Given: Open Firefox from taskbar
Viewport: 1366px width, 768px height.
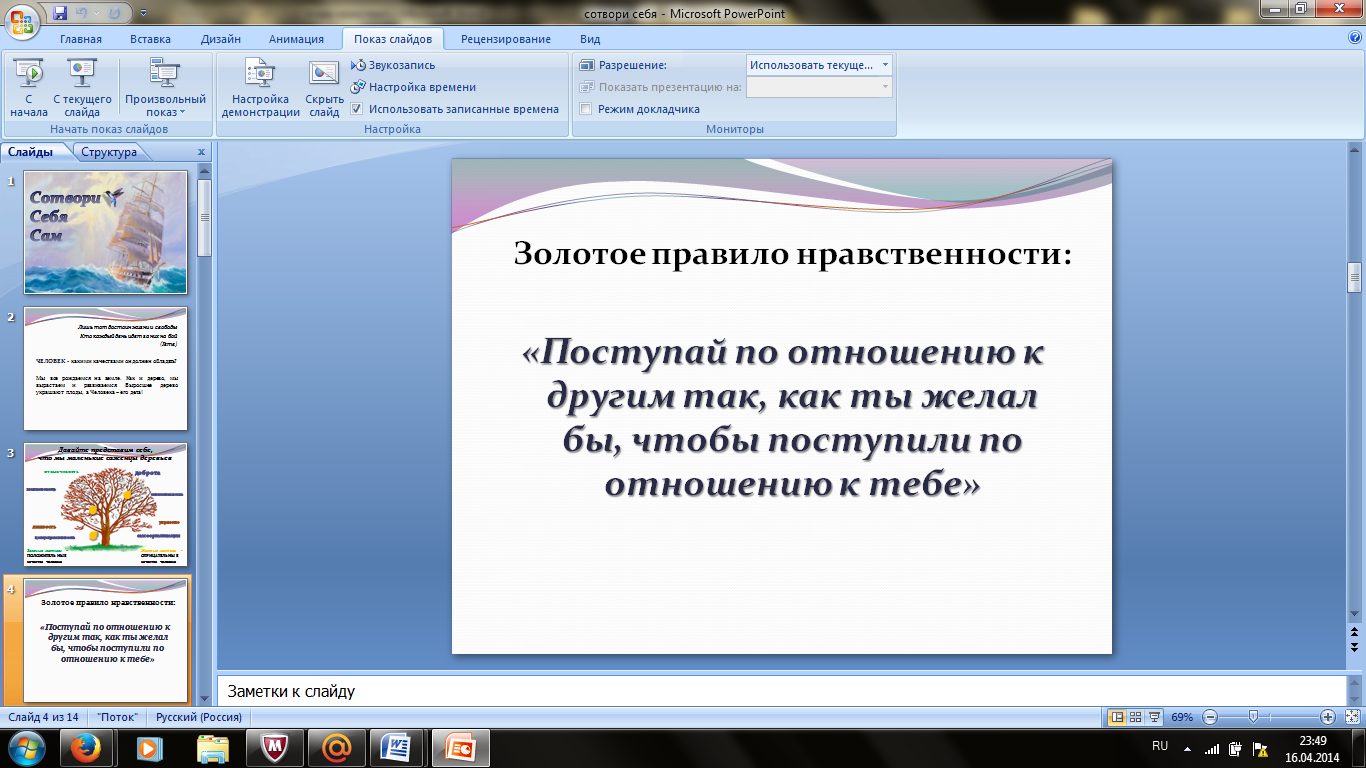Looking at the screenshot, I should (86, 748).
